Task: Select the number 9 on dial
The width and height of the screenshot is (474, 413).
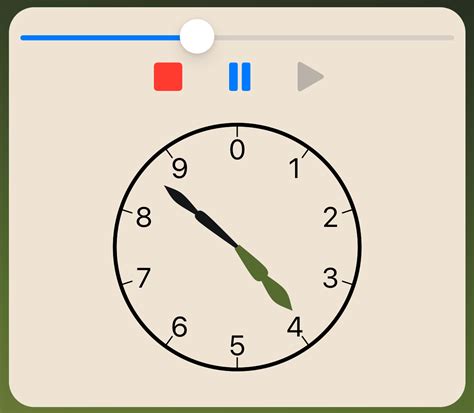Action: (180, 168)
